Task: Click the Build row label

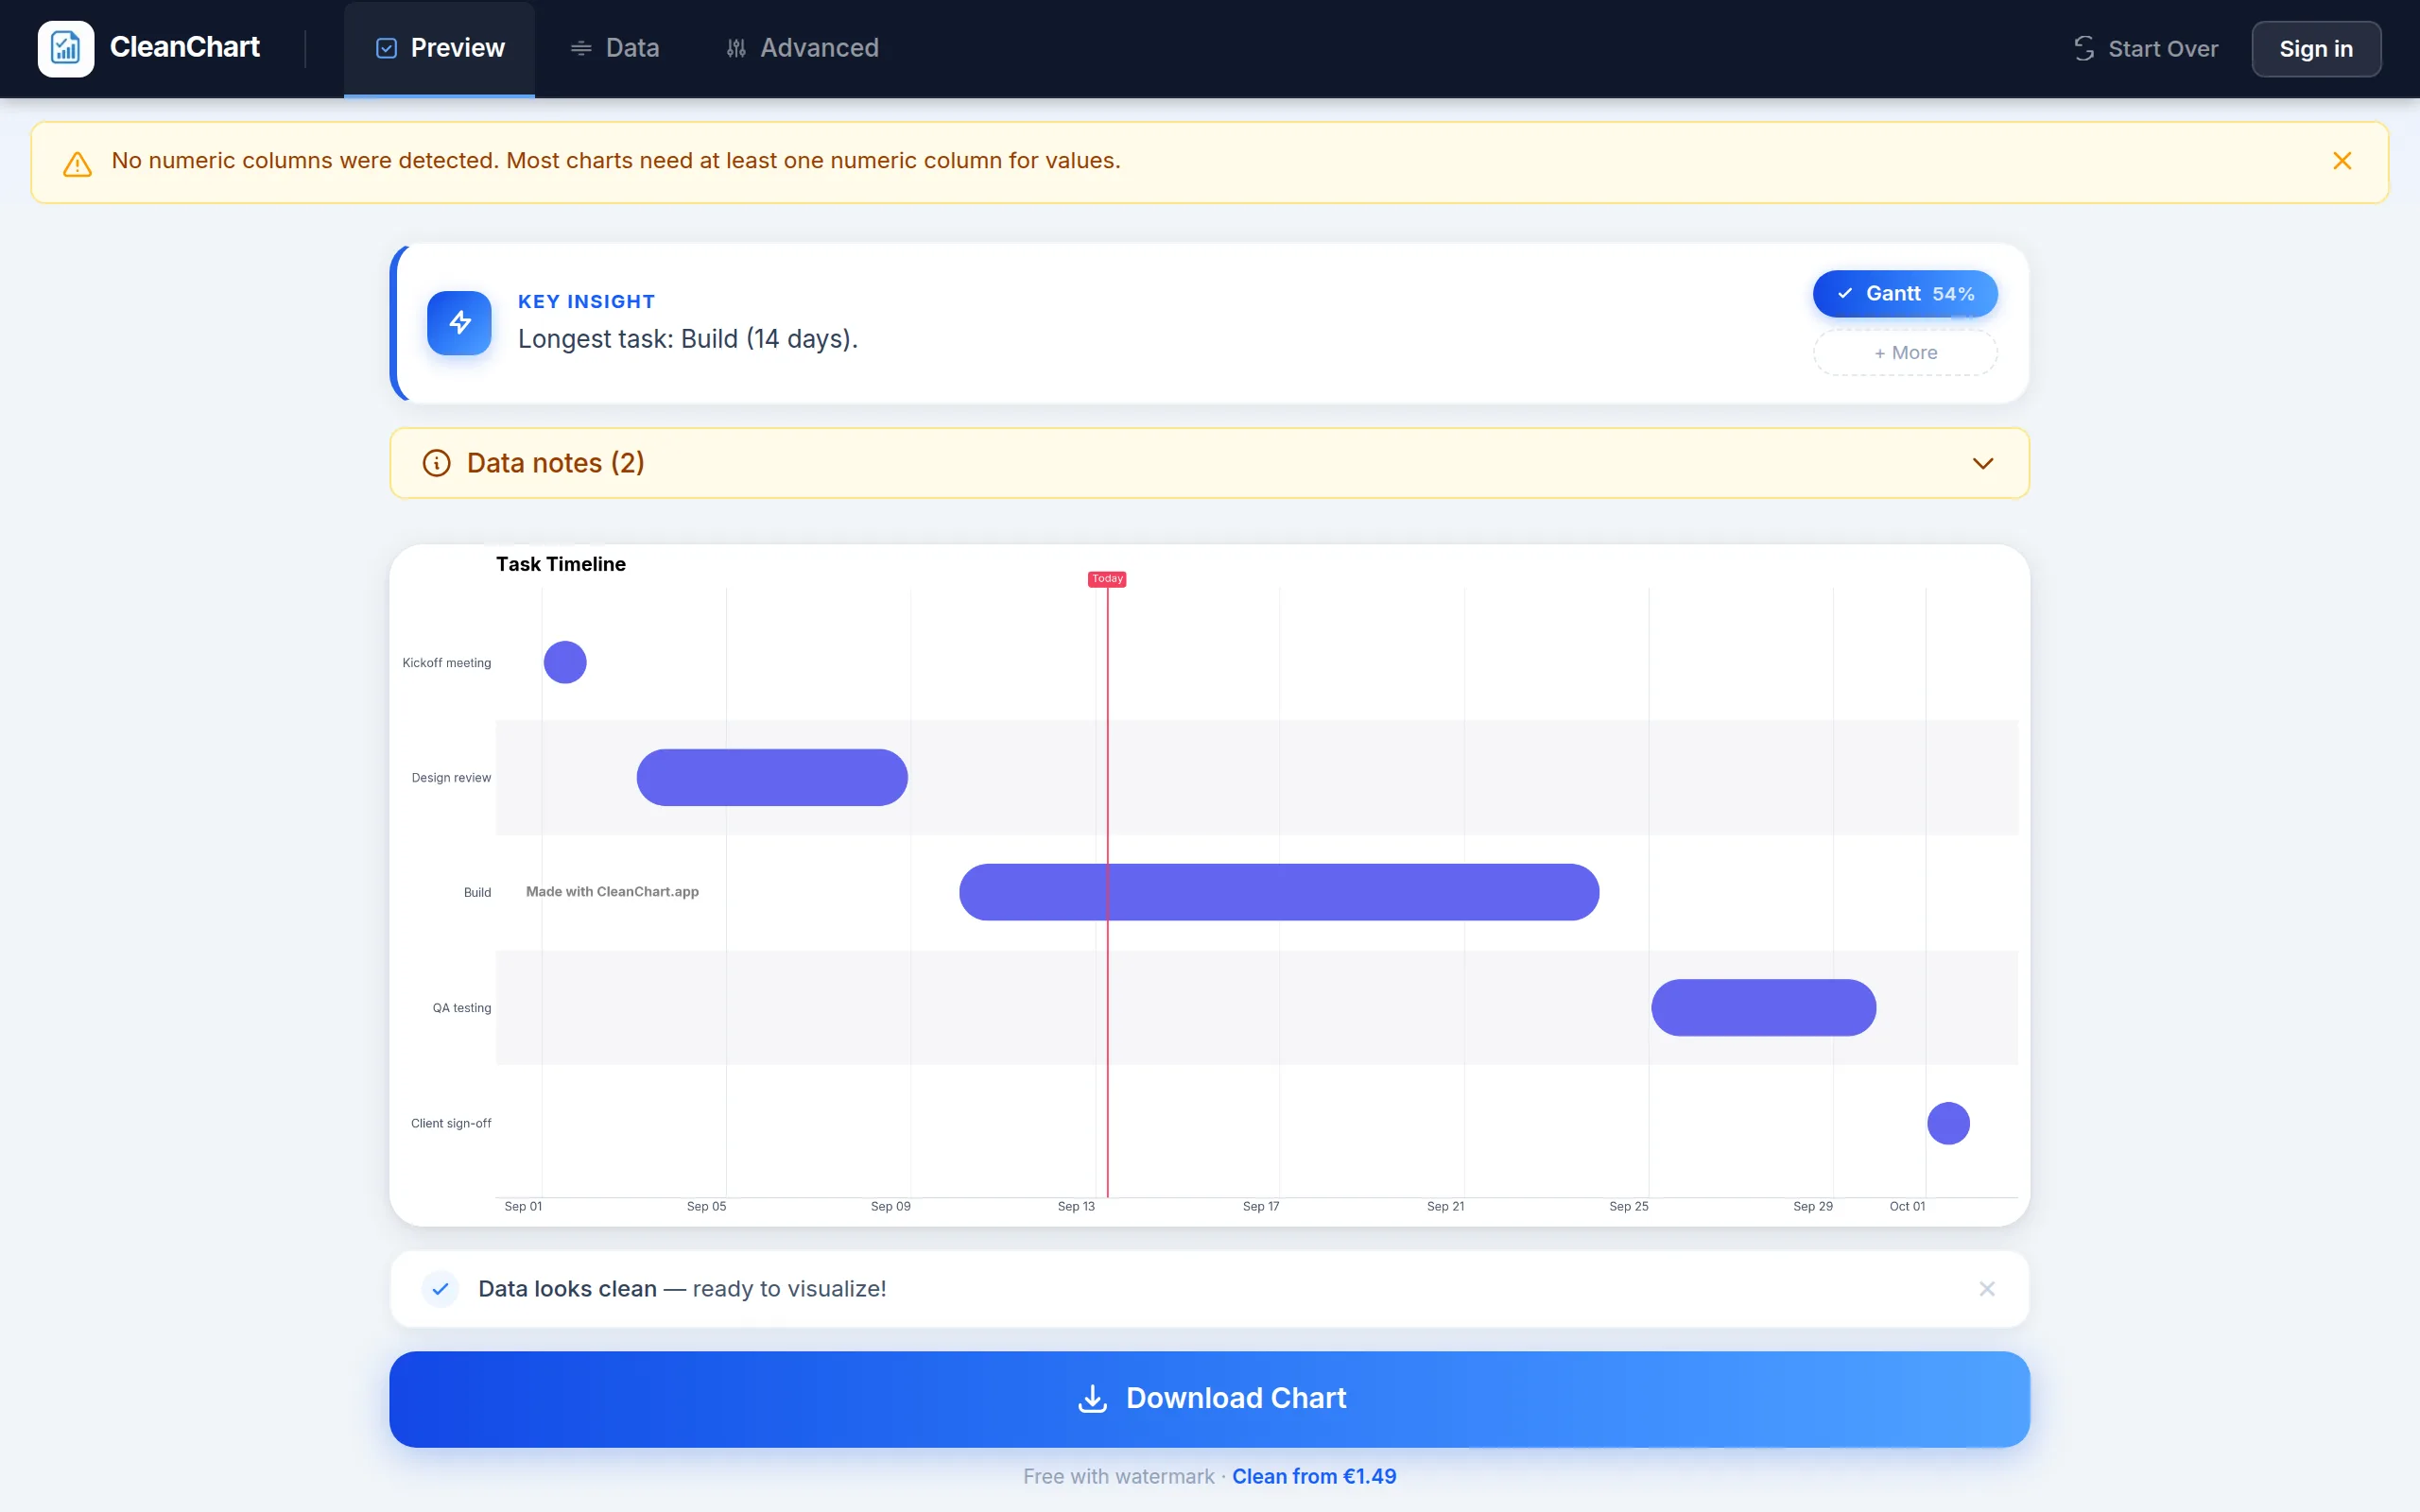Action: (477, 893)
